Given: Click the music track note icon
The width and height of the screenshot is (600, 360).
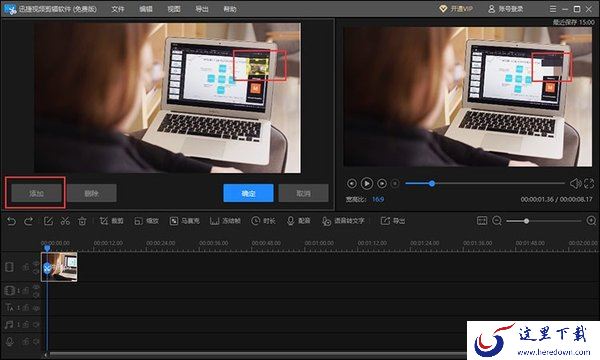Looking at the screenshot, I should coord(9,324).
